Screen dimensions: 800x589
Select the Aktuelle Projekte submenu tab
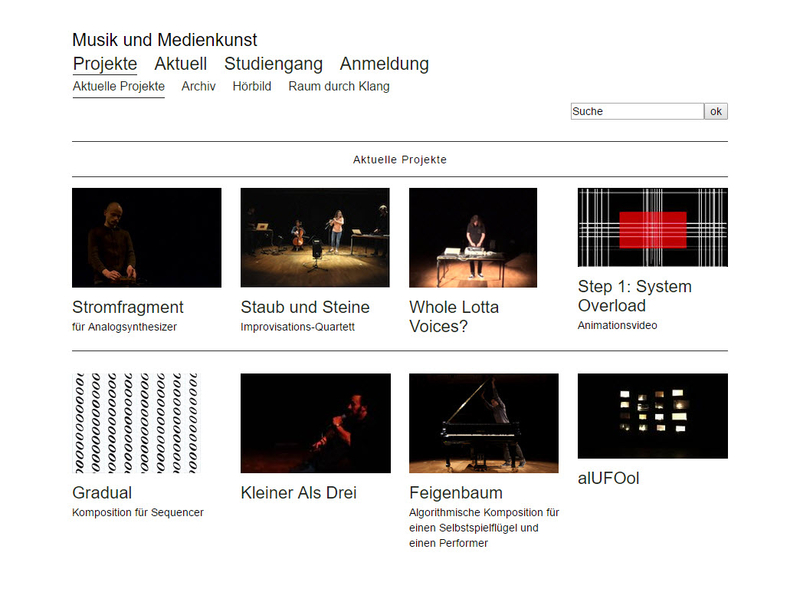coord(118,87)
